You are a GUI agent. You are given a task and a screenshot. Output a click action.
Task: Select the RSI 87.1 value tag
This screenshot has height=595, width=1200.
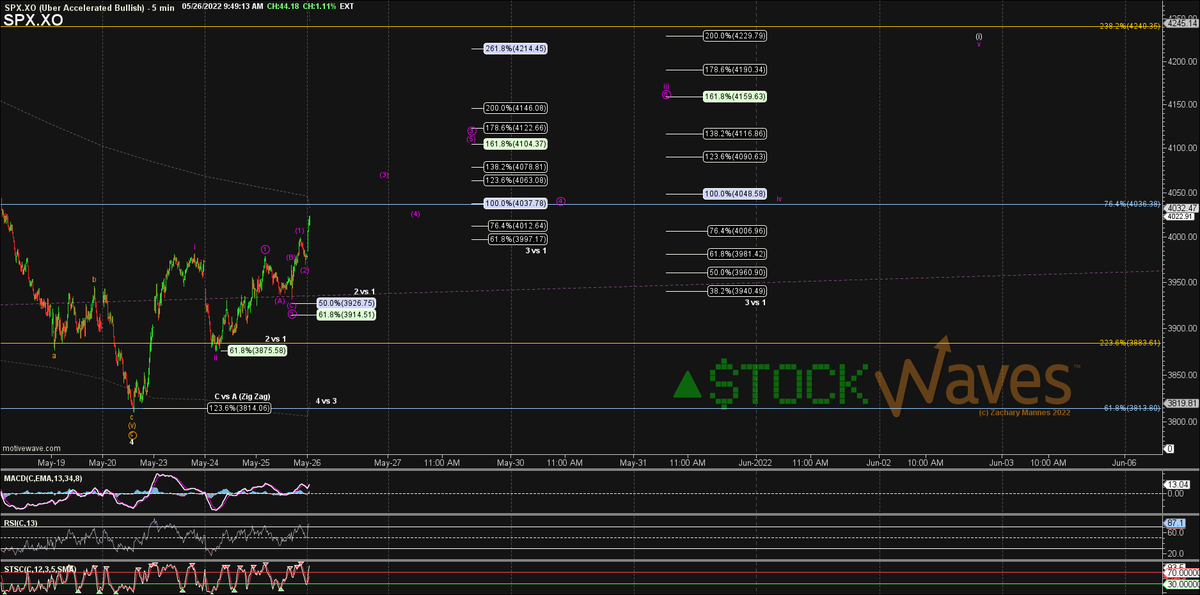[x=1176, y=523]
